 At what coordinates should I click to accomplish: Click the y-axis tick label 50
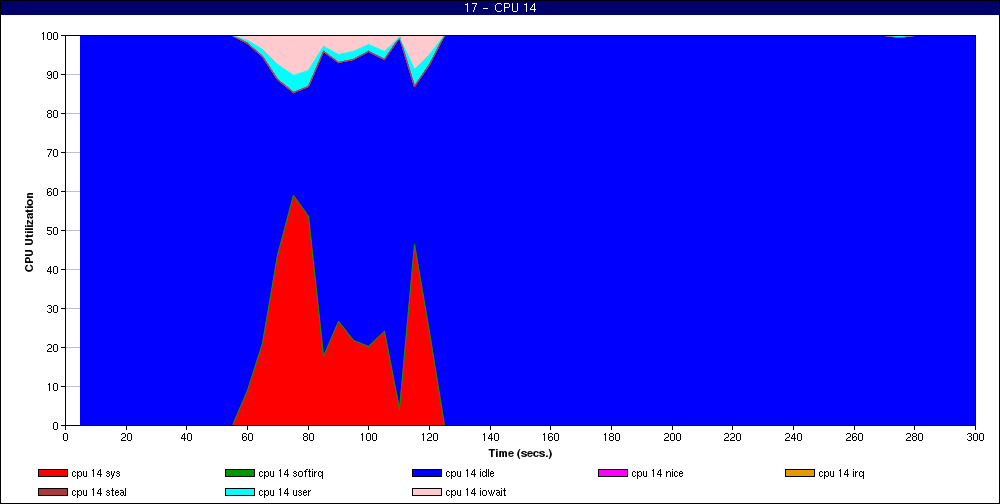pos(52,231)
